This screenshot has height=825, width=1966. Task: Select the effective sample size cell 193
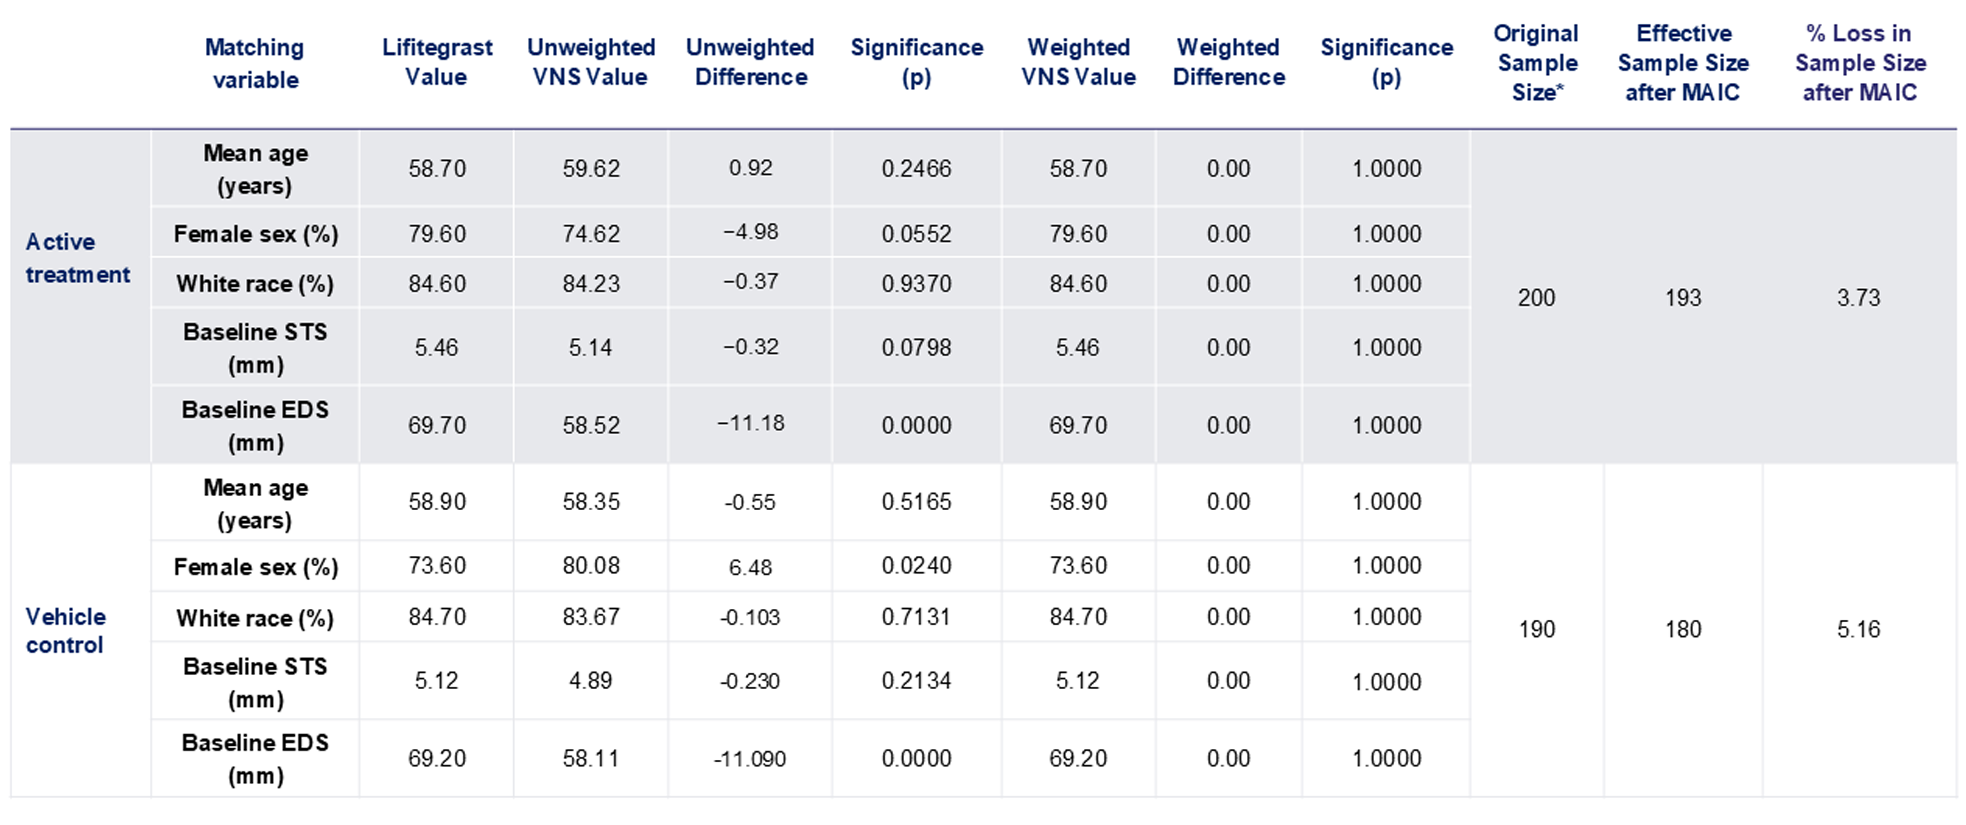click(x=1683, y=297)
